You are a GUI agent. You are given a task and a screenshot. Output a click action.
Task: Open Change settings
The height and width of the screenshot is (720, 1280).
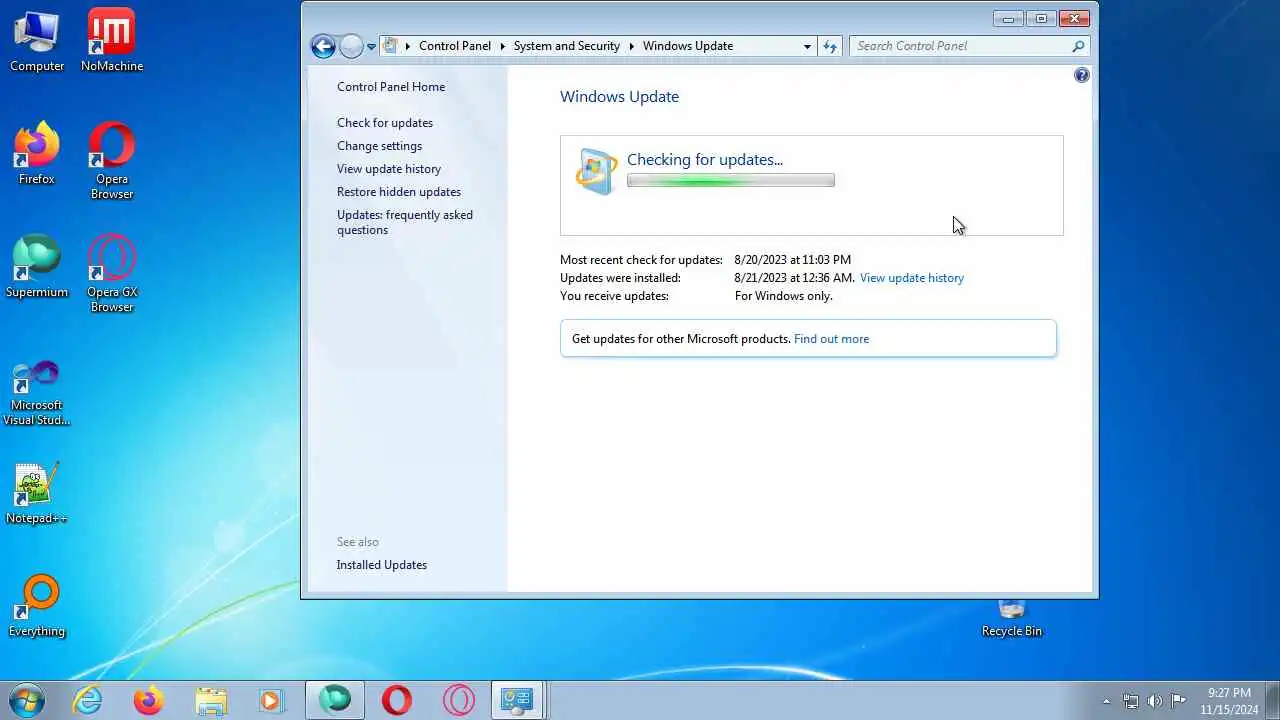[x=380, y=146]
